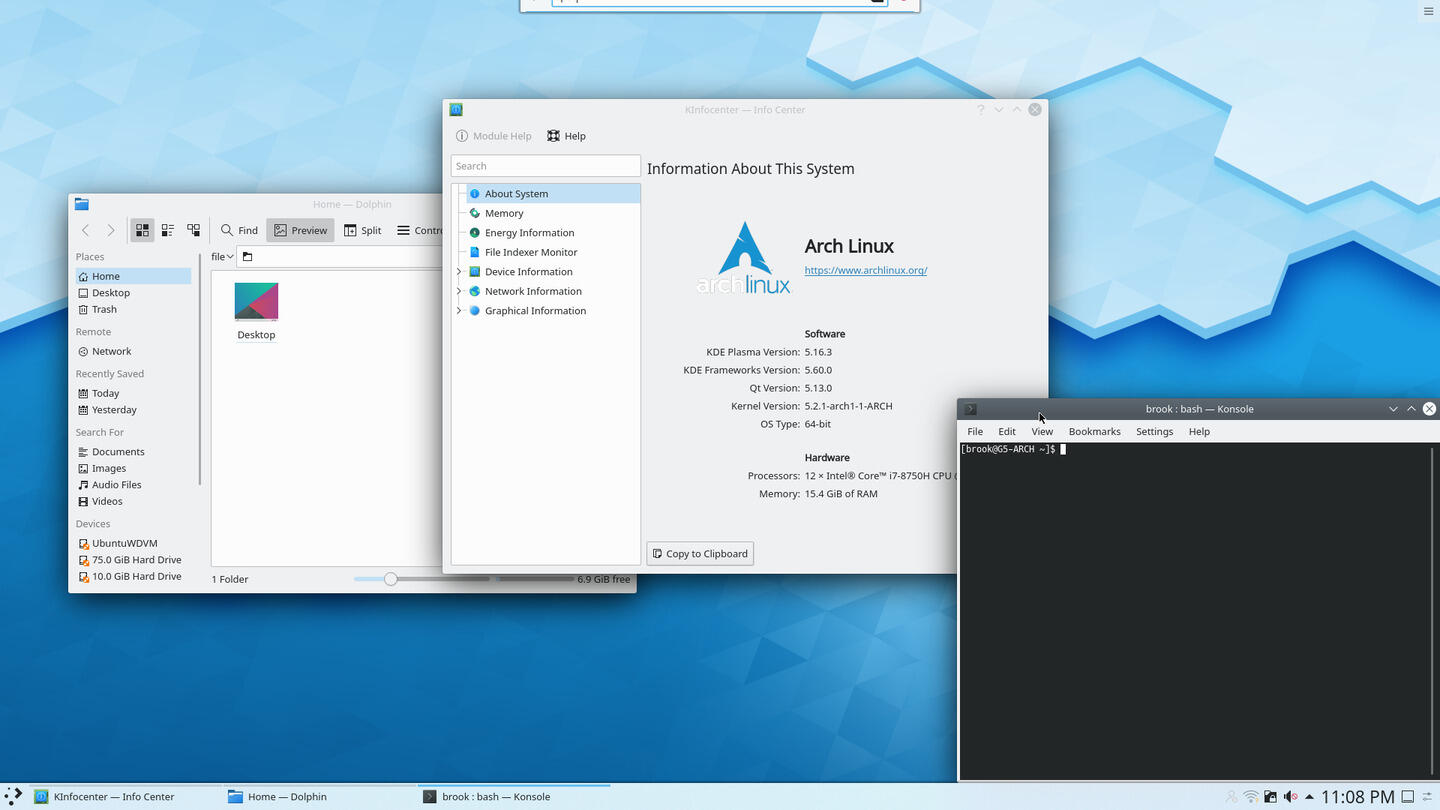Click the 11:08 PM clock

(1357, 797)
